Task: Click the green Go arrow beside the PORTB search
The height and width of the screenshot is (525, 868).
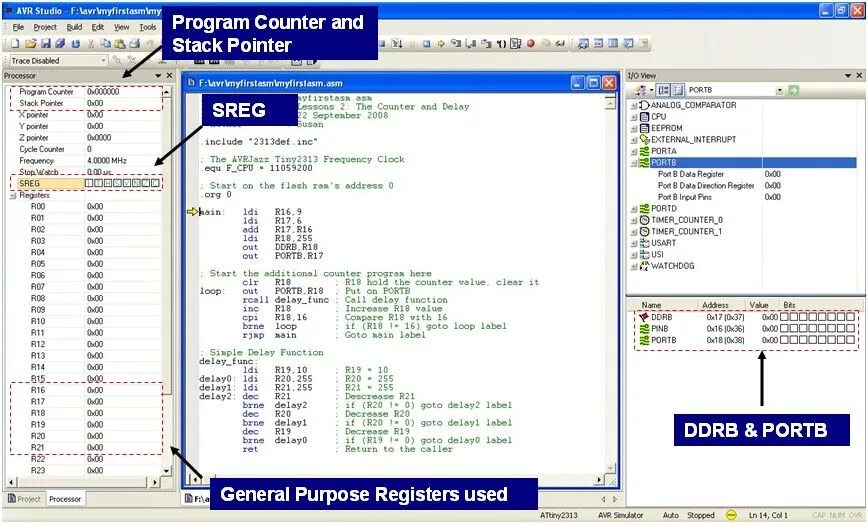Action: pos(793,90)
